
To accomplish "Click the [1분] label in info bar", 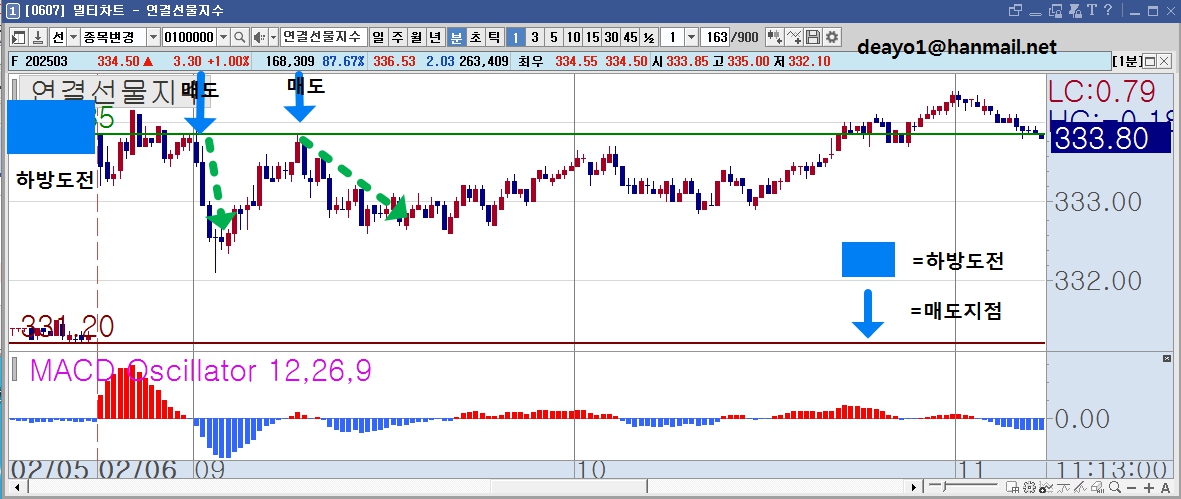I will 1128,61.
